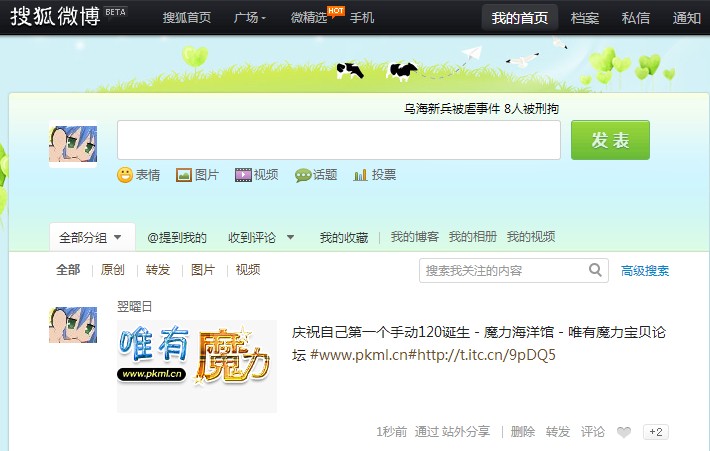Open the 高级搜索 link
This screenshot has width=710, height=451.
click(x=645, y=271)
